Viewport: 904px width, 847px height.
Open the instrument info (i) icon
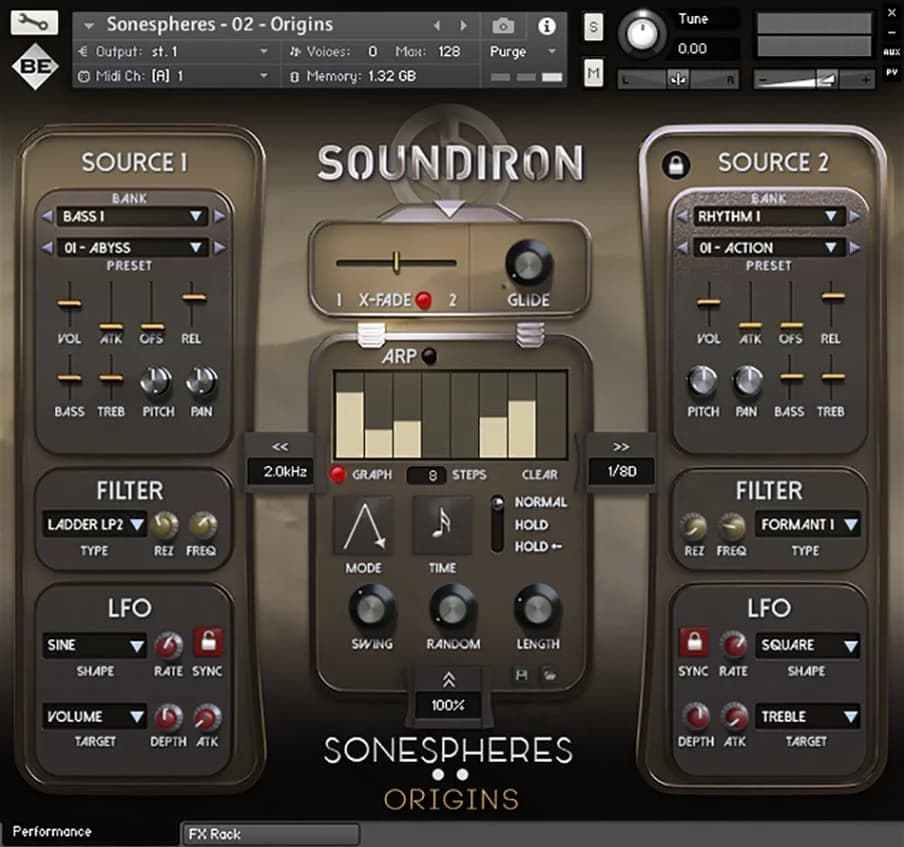(546, 25)
